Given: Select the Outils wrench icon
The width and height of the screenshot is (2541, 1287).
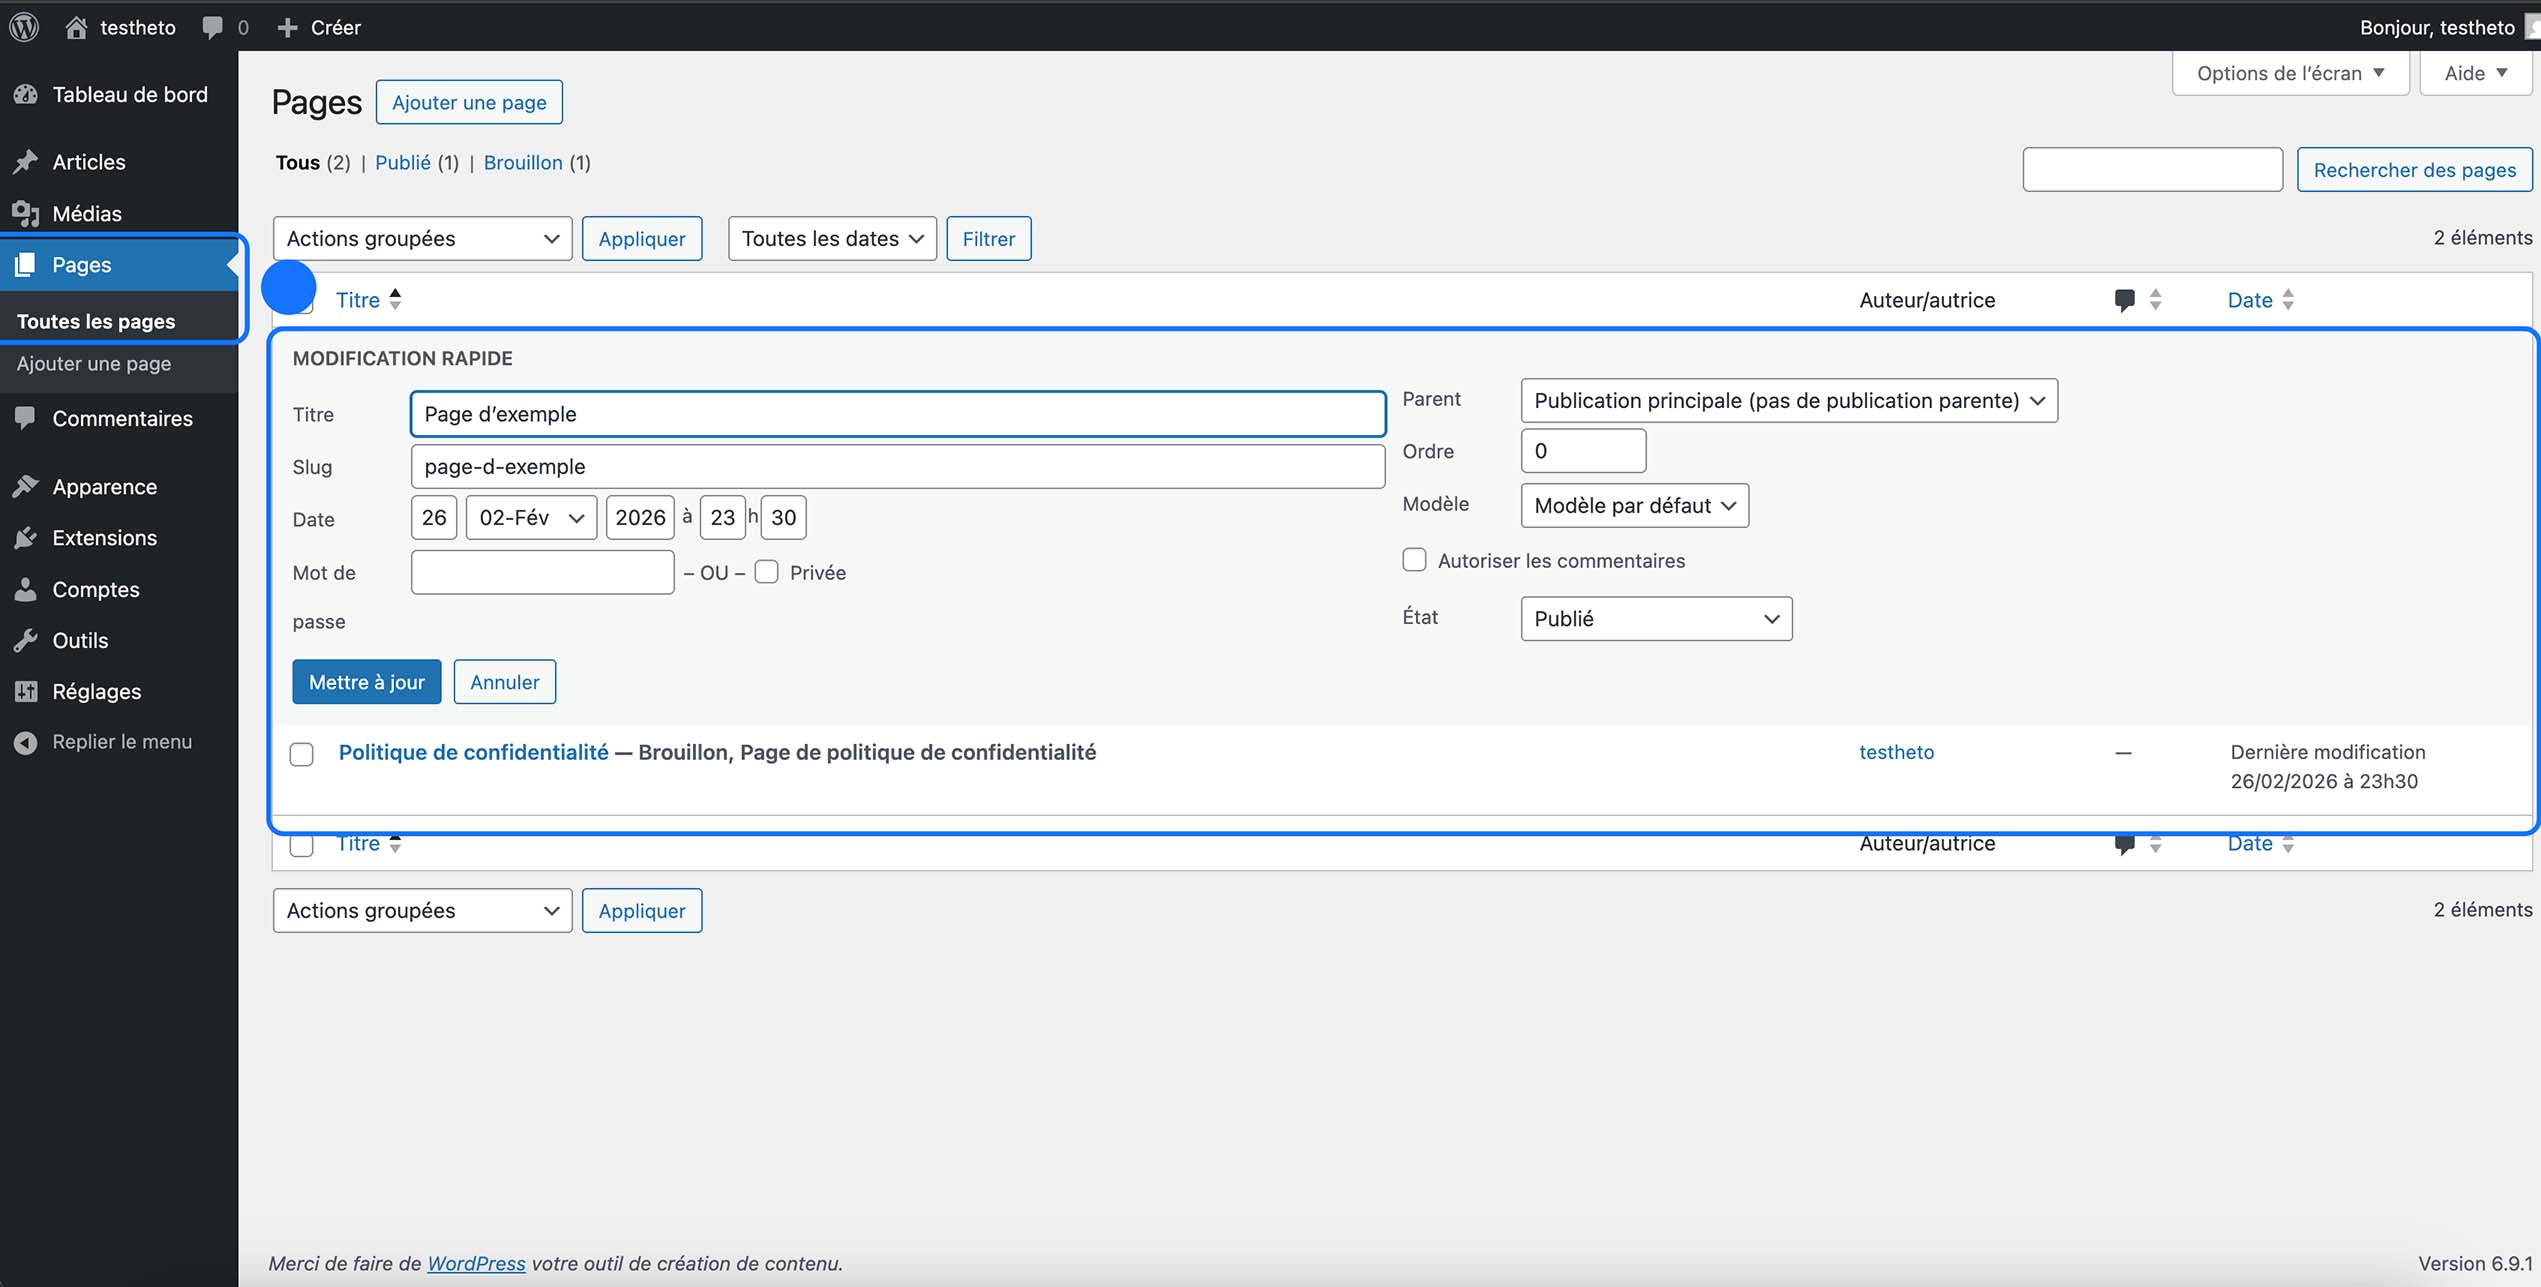Looking at the screenshot, I should click(x=25, y=640).
